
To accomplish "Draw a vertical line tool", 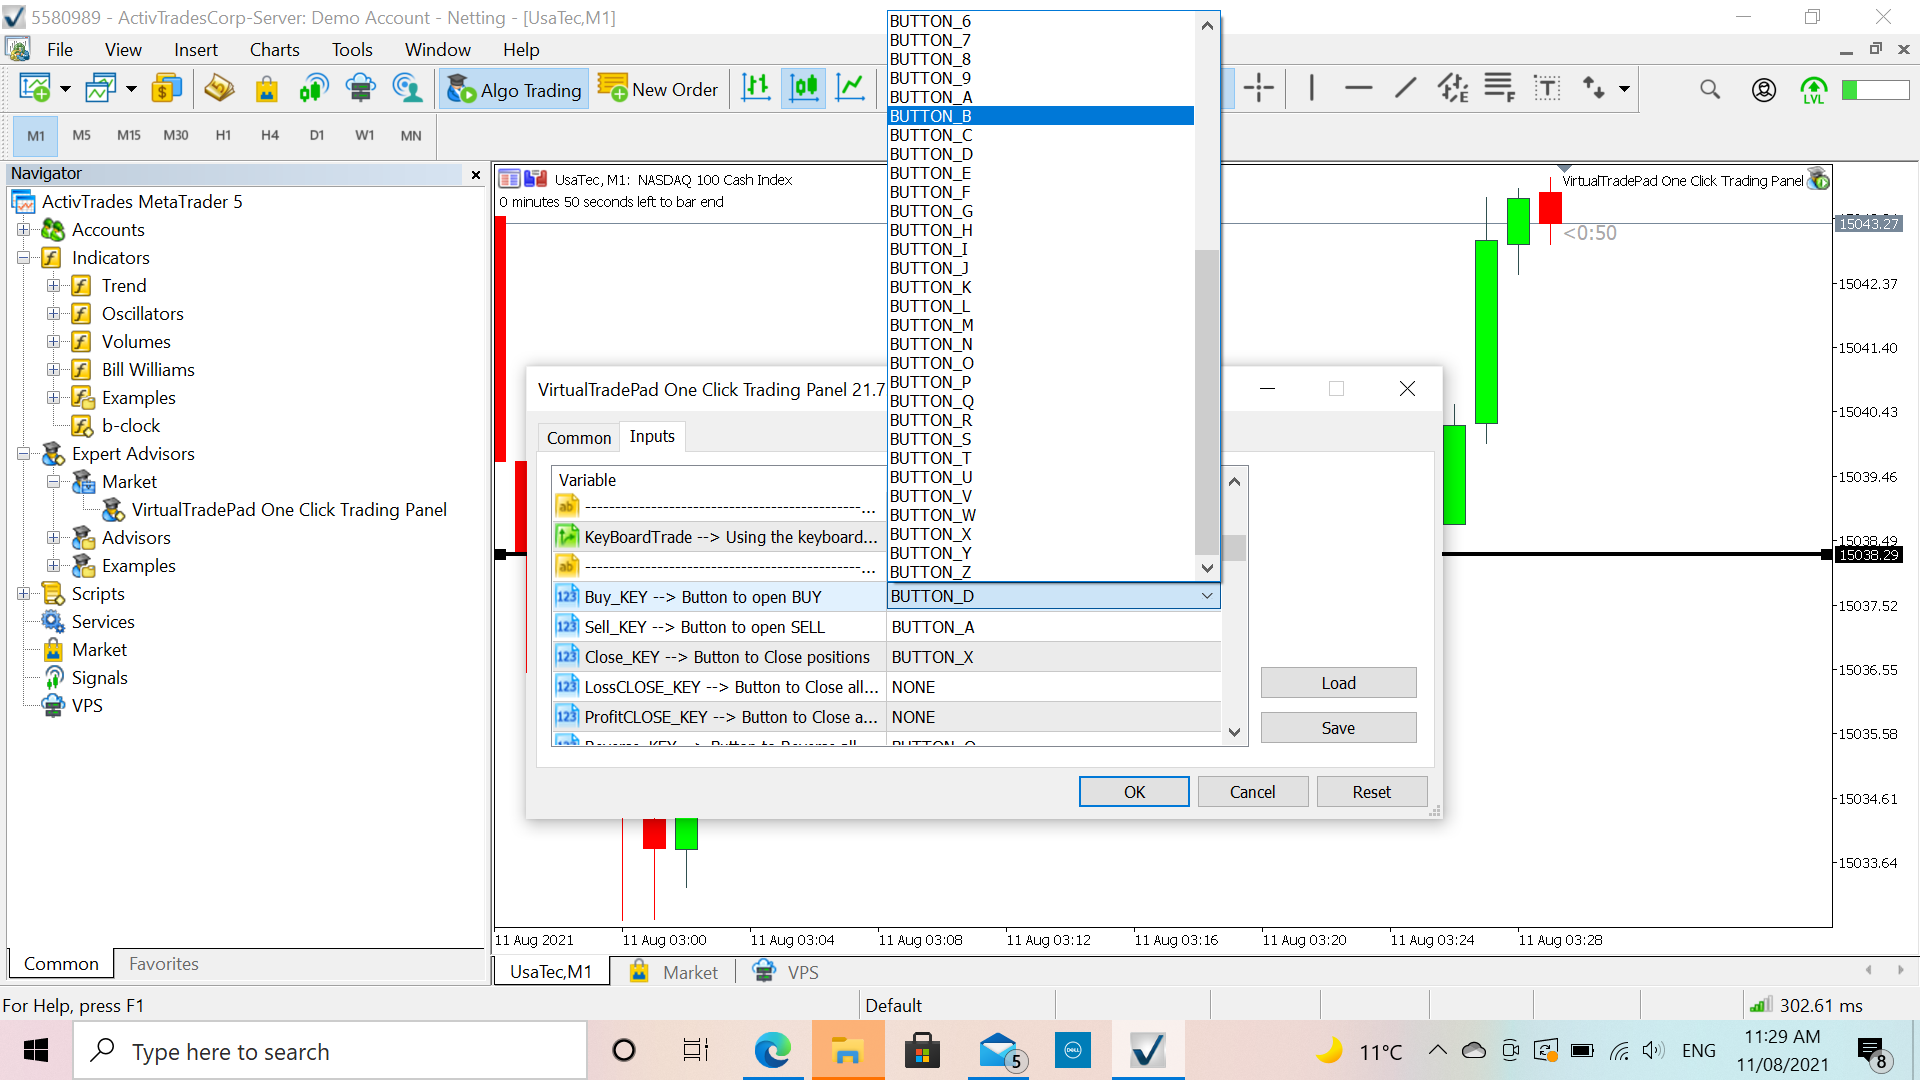I will pyautogui.click(x=1311, y=88).
